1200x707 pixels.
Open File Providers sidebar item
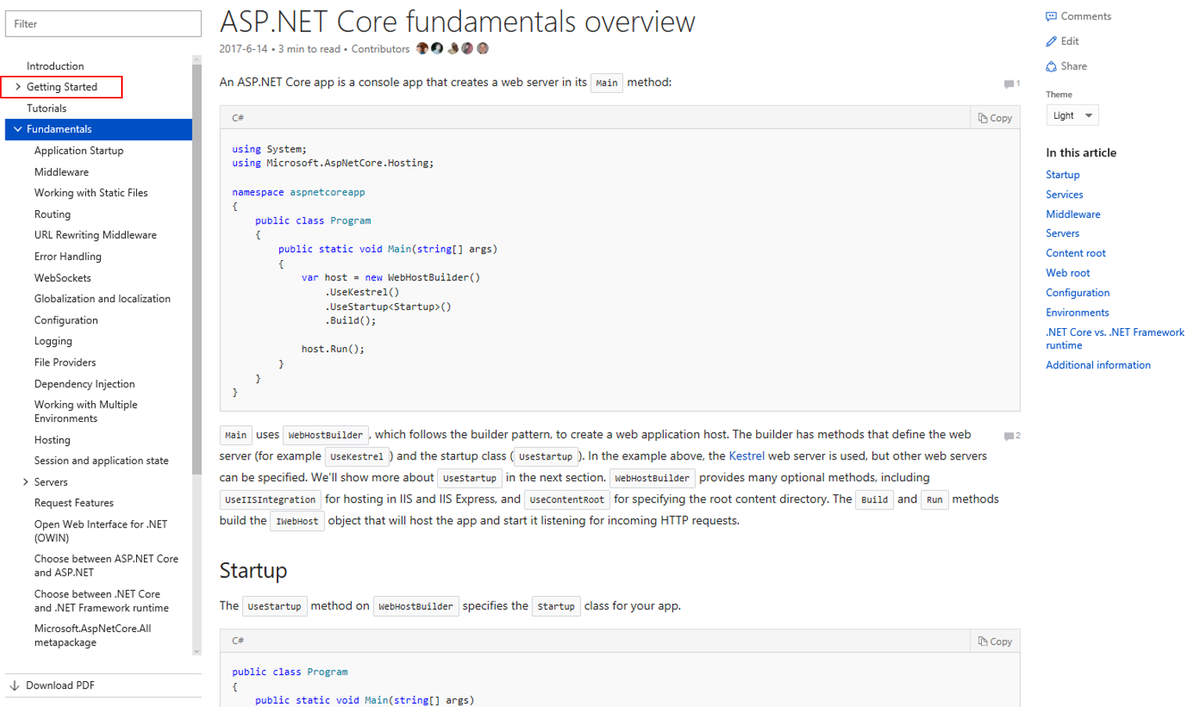click(65, 362)
